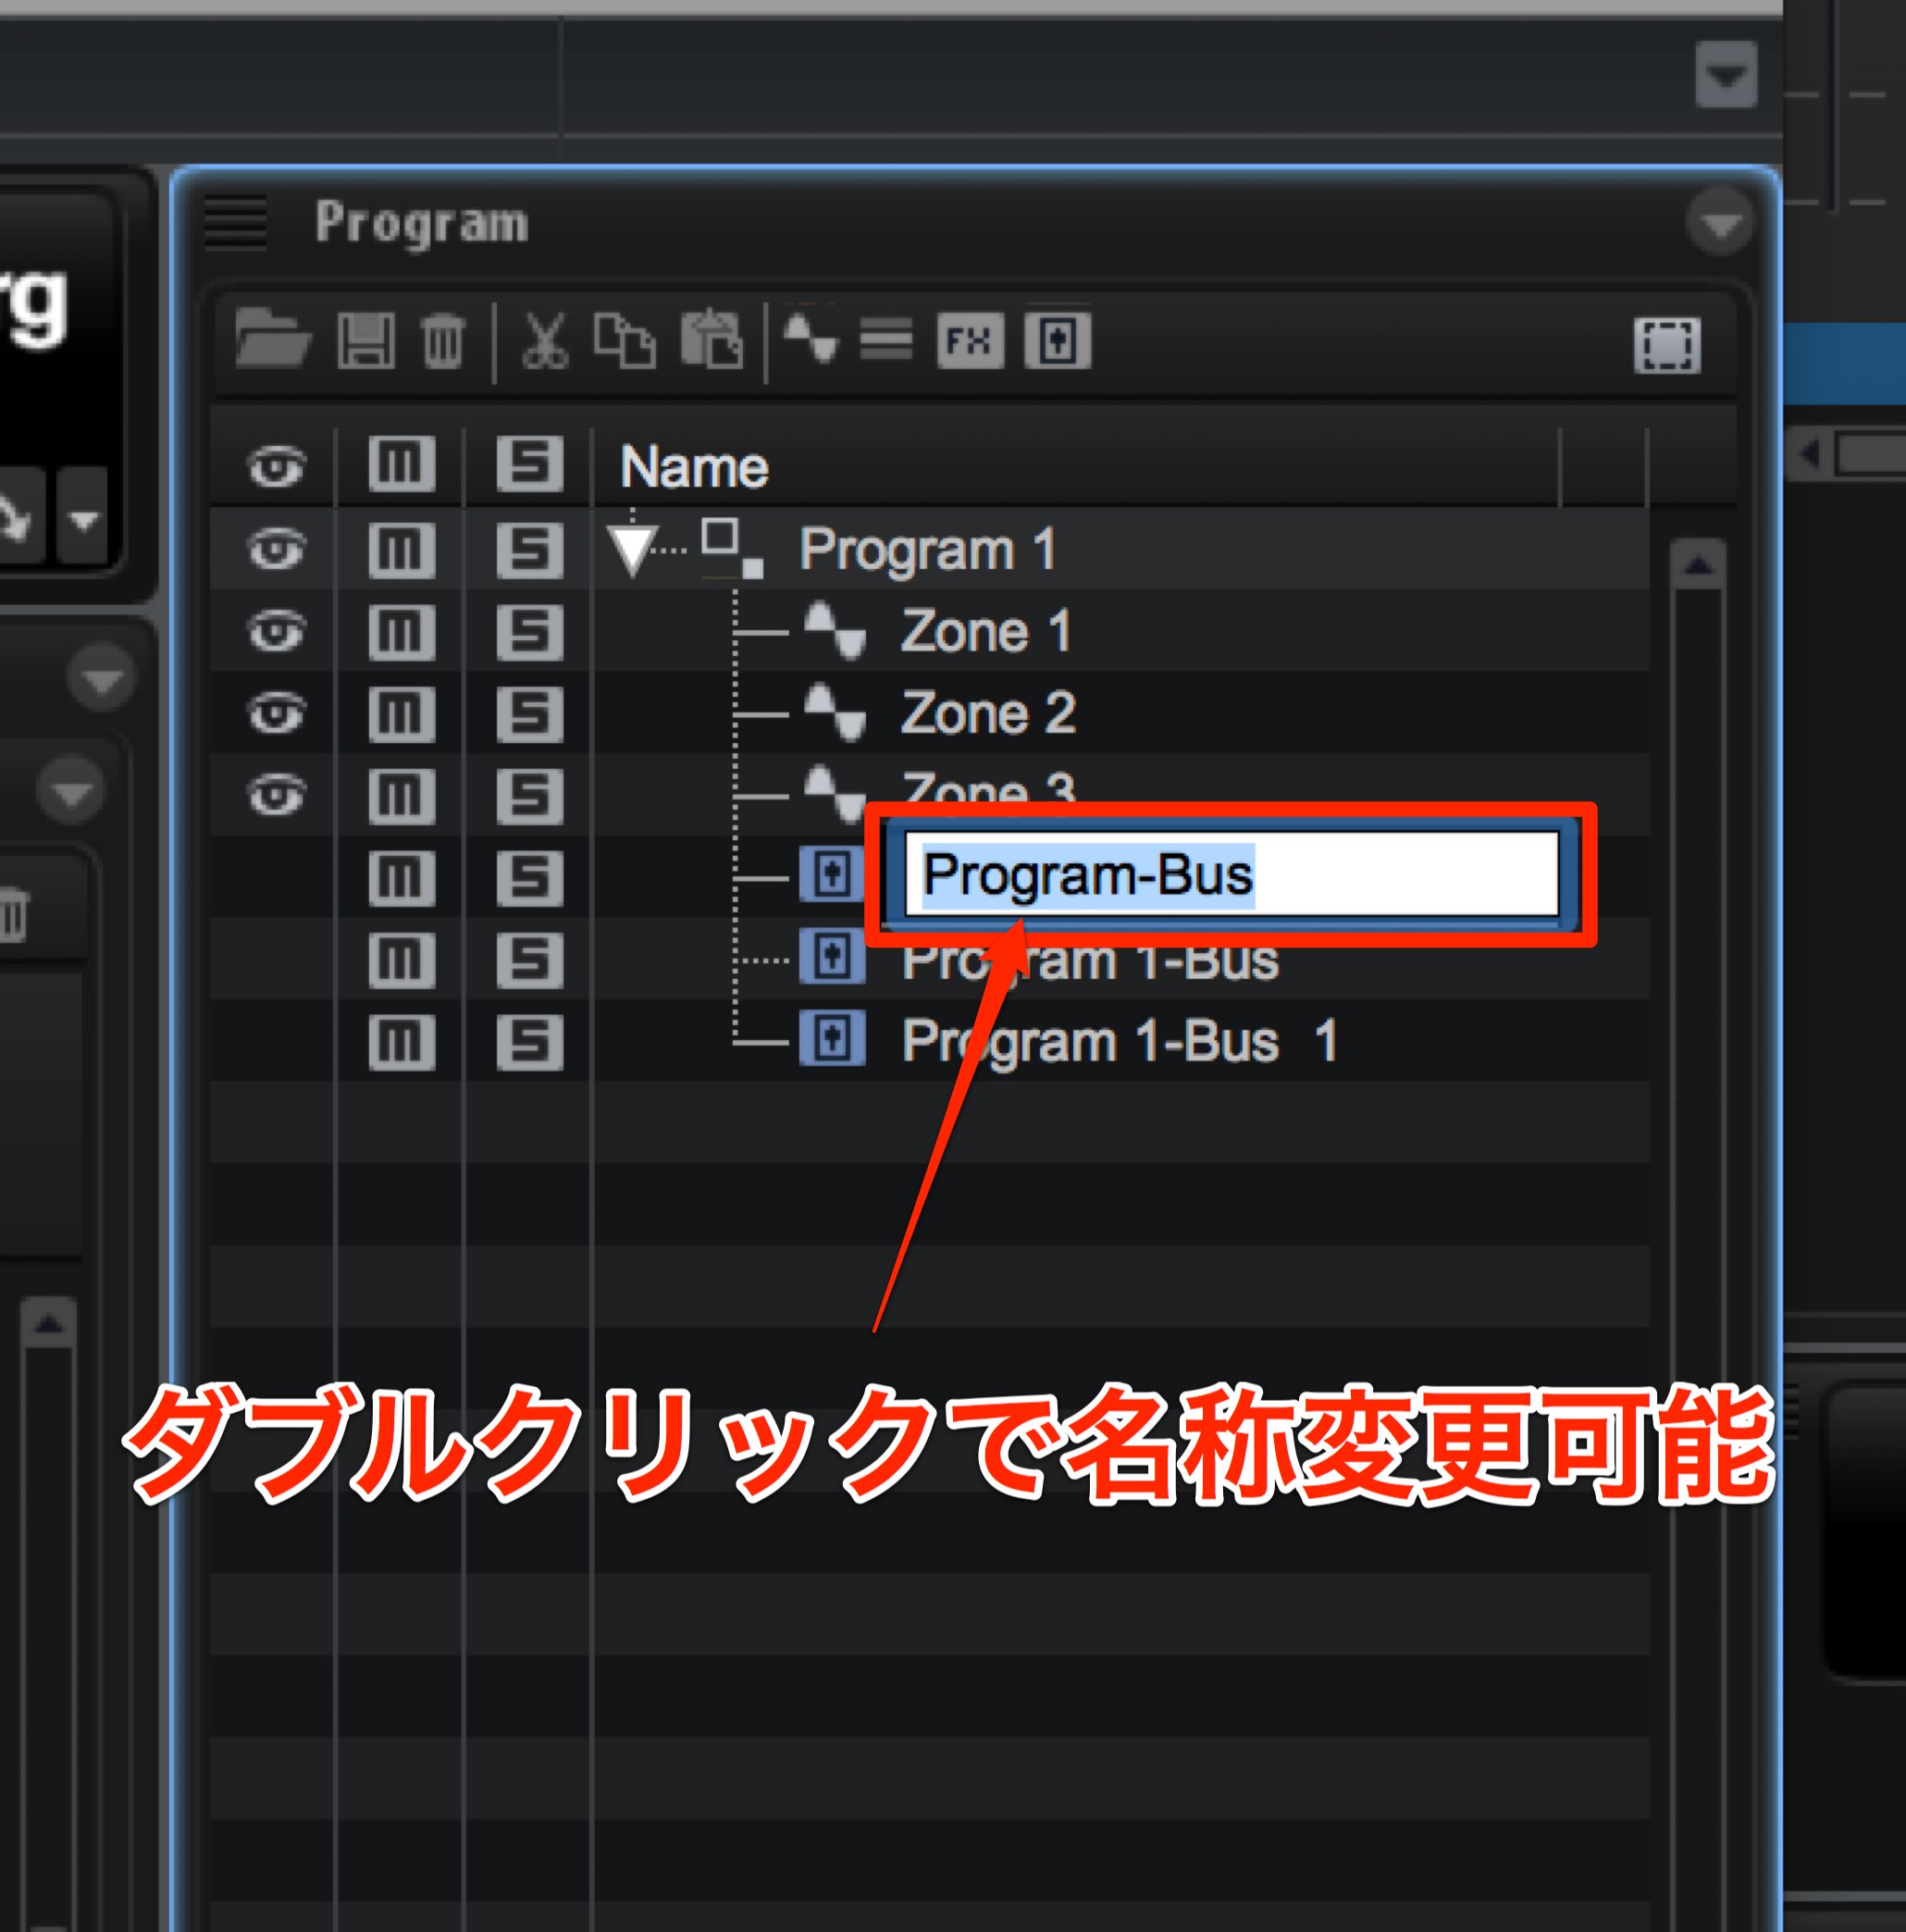Mute Zone 1 with its M button
The height and width of the screenshot is (1932, 1906).
(401, 631)
